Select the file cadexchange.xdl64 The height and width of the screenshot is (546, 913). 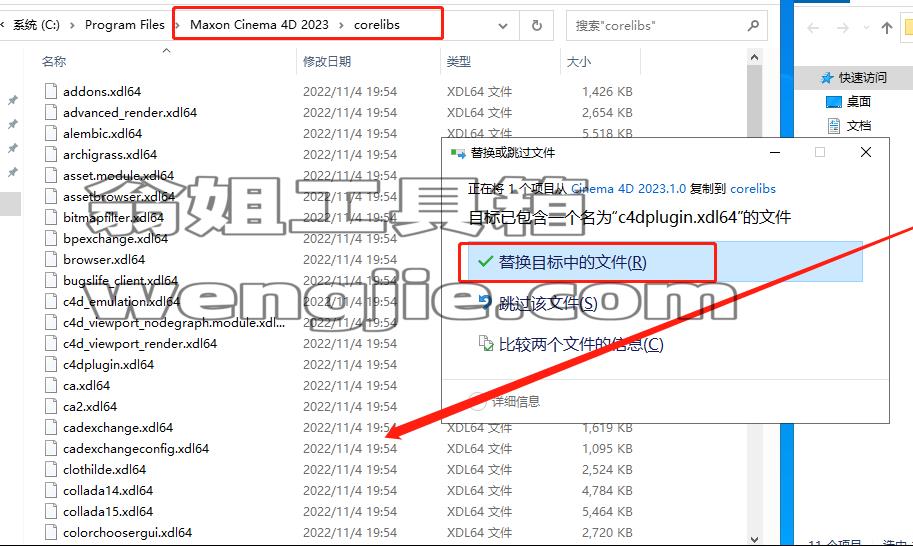(118, 427)
